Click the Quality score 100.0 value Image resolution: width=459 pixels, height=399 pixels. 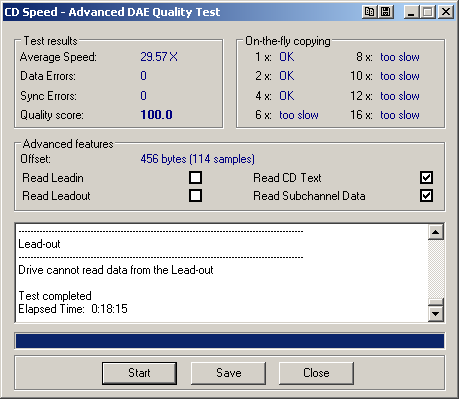coord(156,115)
